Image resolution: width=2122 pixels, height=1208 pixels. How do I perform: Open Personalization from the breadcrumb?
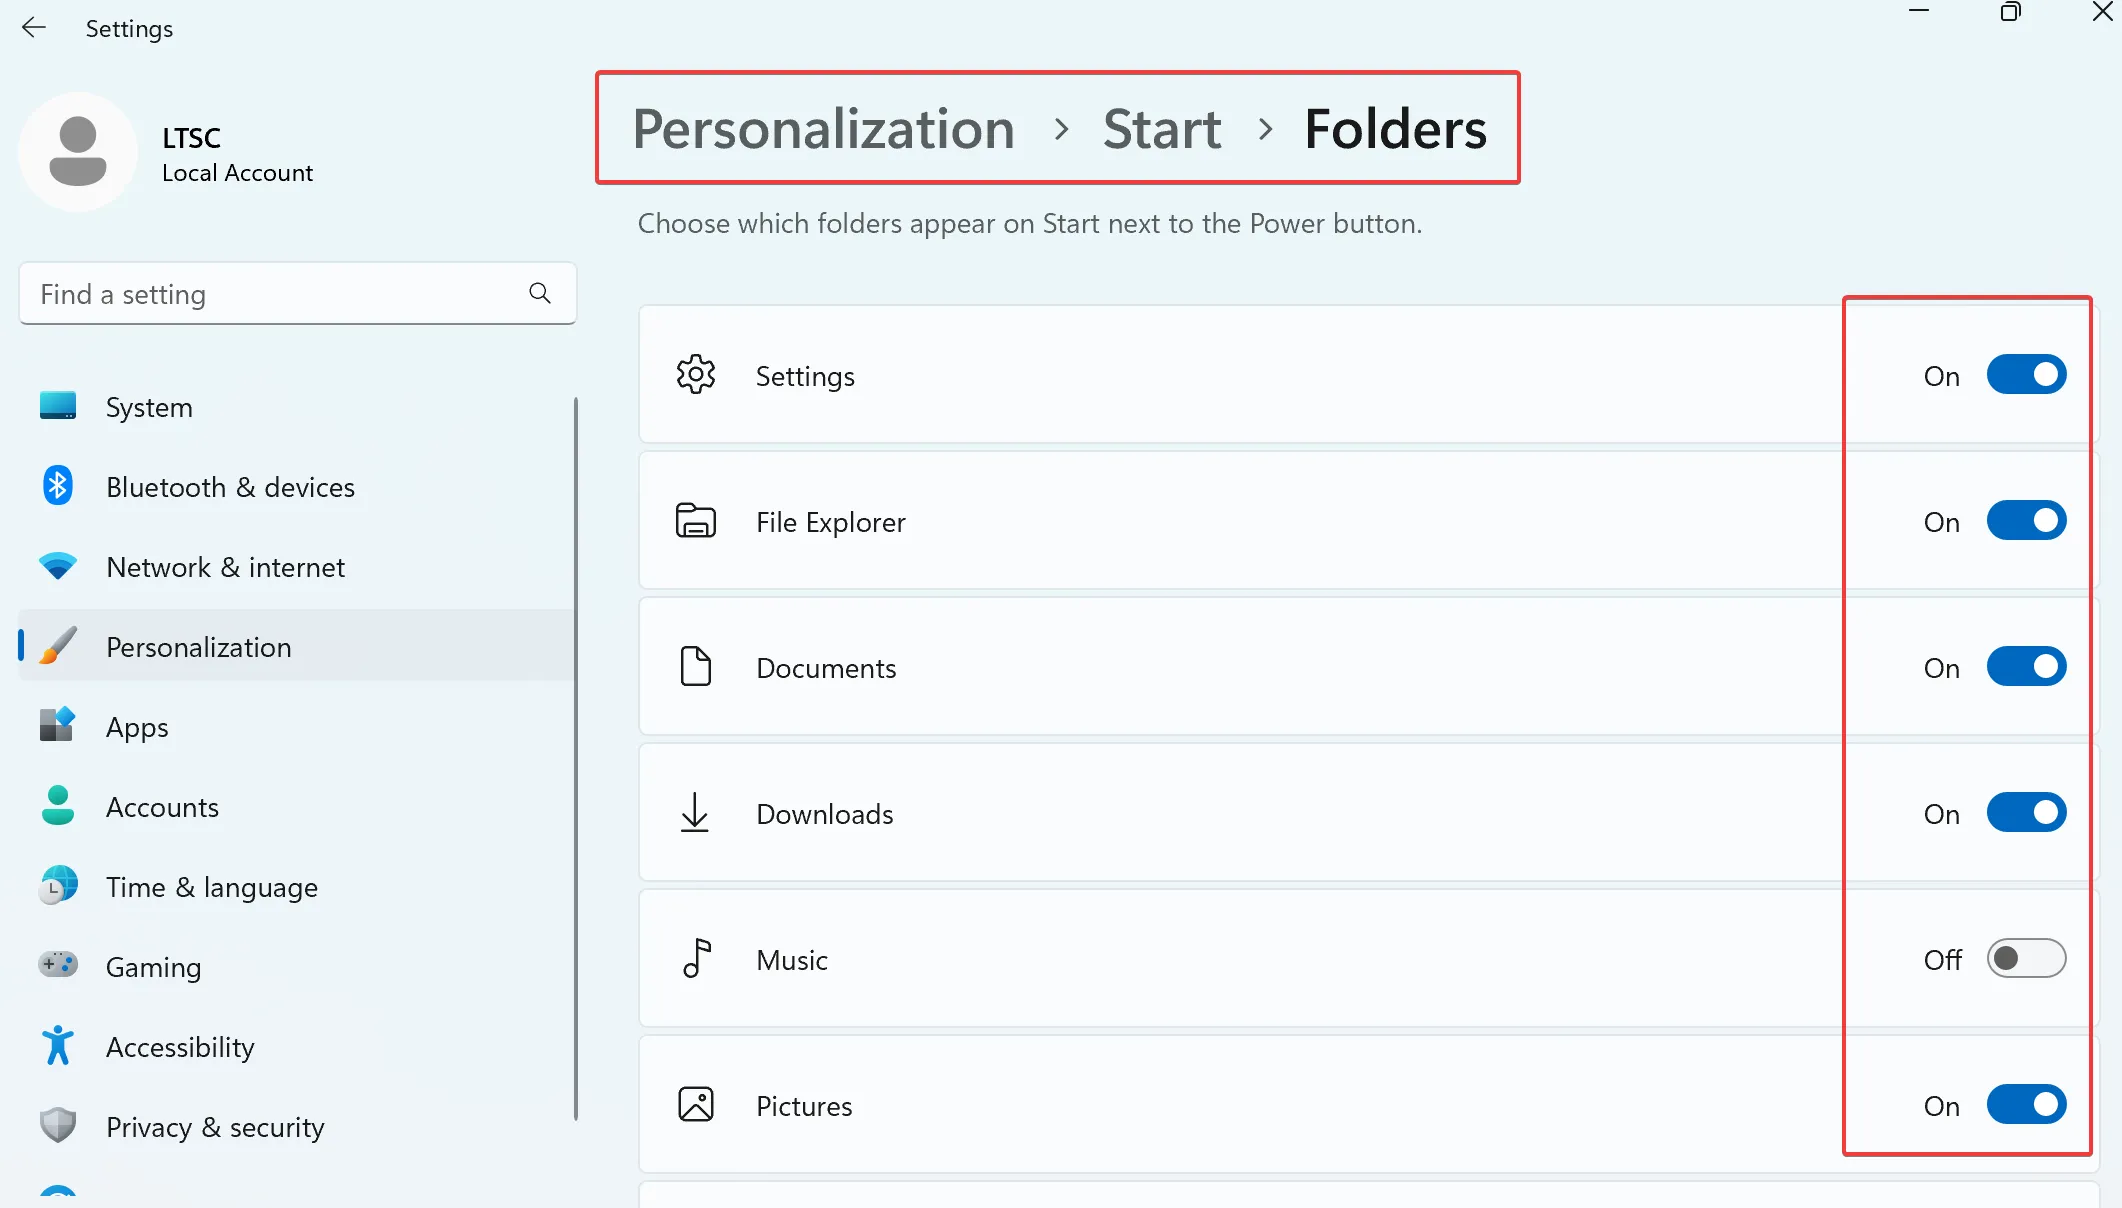point(822,128)
